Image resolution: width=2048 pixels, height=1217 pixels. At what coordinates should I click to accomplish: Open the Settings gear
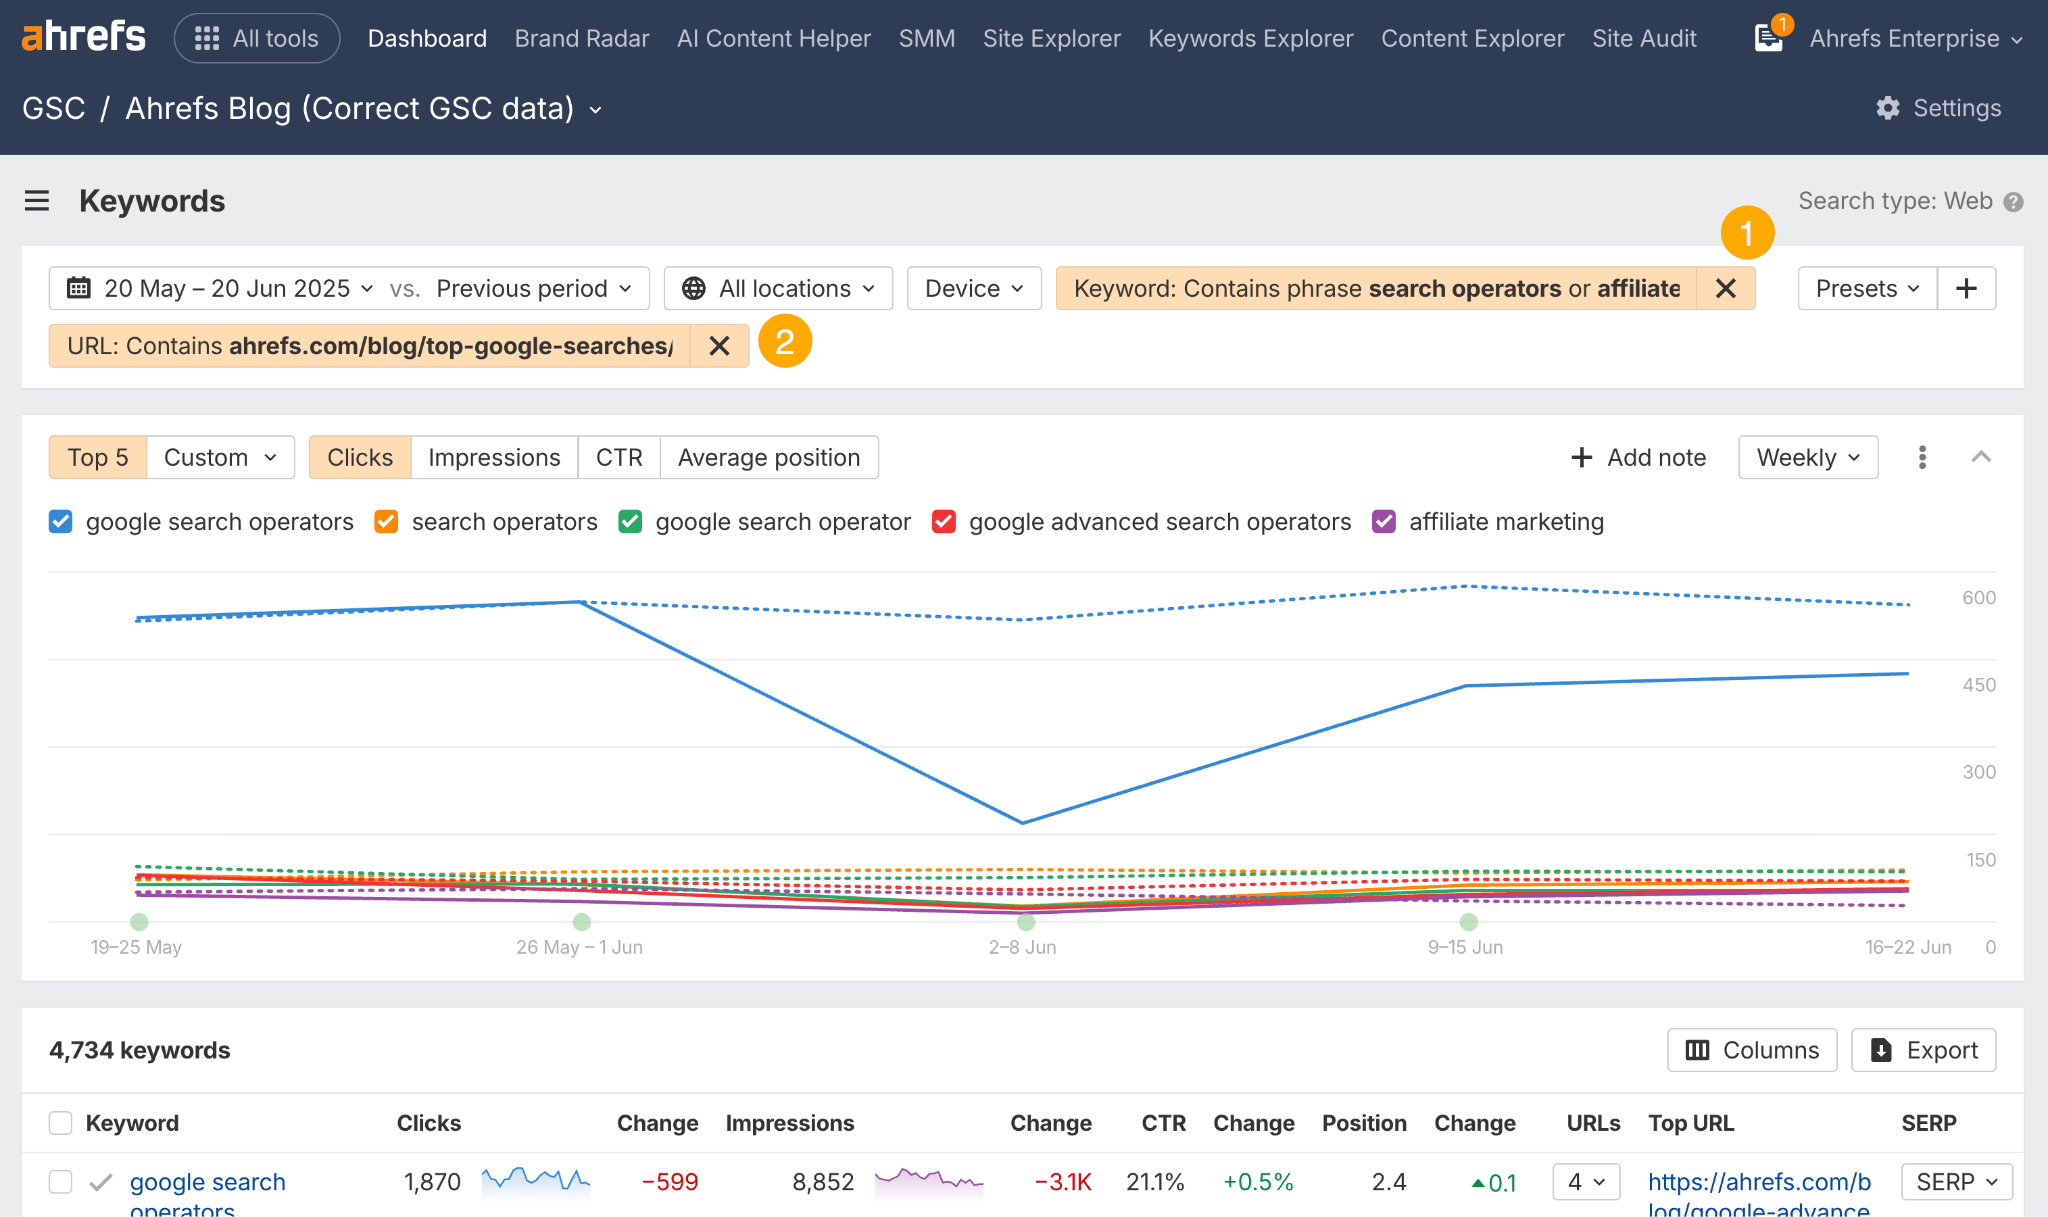coord(1937,108)
